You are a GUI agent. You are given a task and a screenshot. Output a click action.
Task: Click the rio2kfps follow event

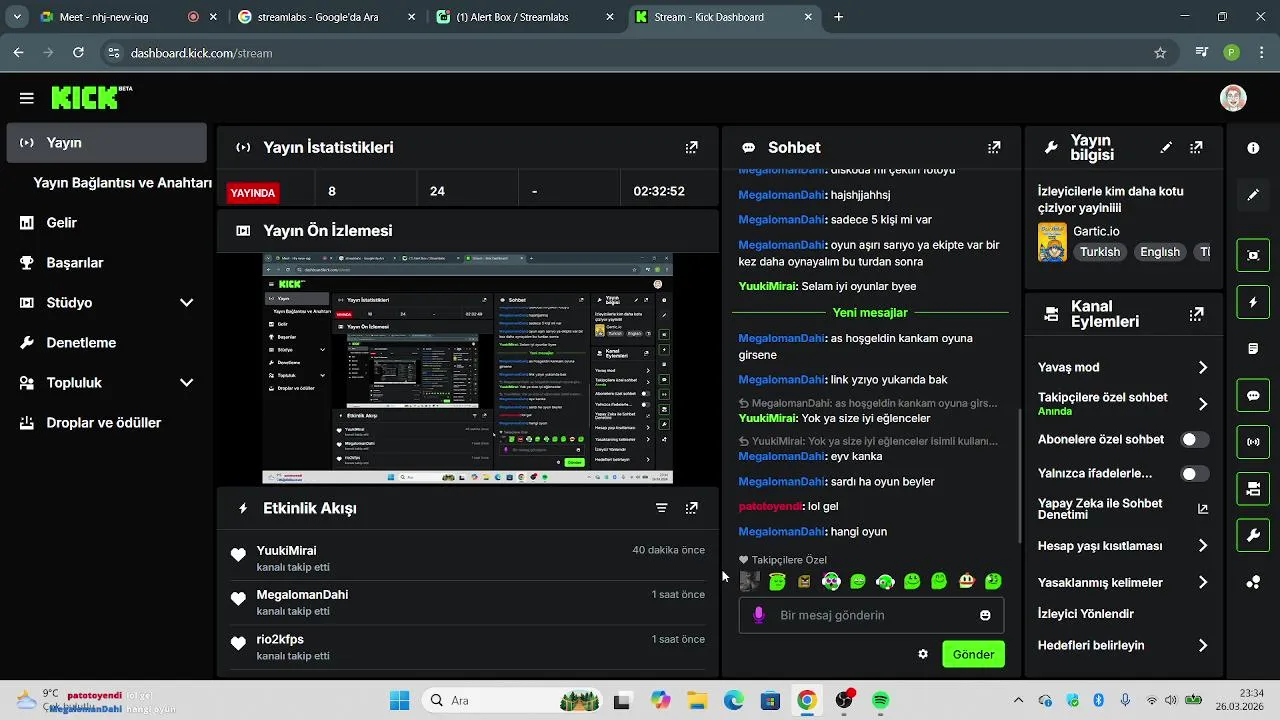pyautogui.click(x=467, y=647)
